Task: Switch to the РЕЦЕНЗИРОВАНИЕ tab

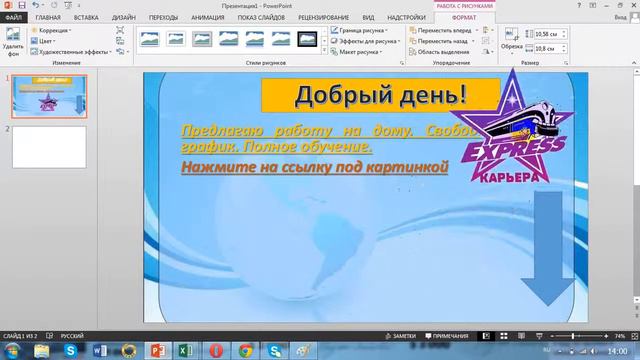Action: pyautogui.click(x=323, y=18)
